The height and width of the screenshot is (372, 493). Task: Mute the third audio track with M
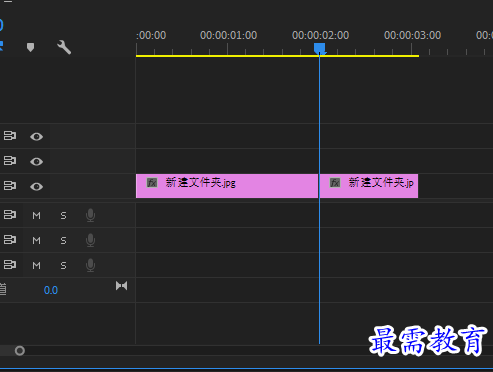tap(36, 266)
